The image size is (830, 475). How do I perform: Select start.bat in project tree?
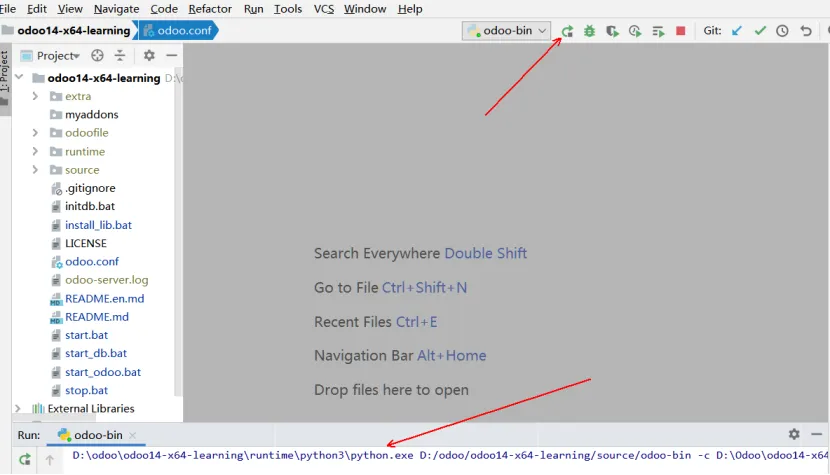[x=86, y=335]
